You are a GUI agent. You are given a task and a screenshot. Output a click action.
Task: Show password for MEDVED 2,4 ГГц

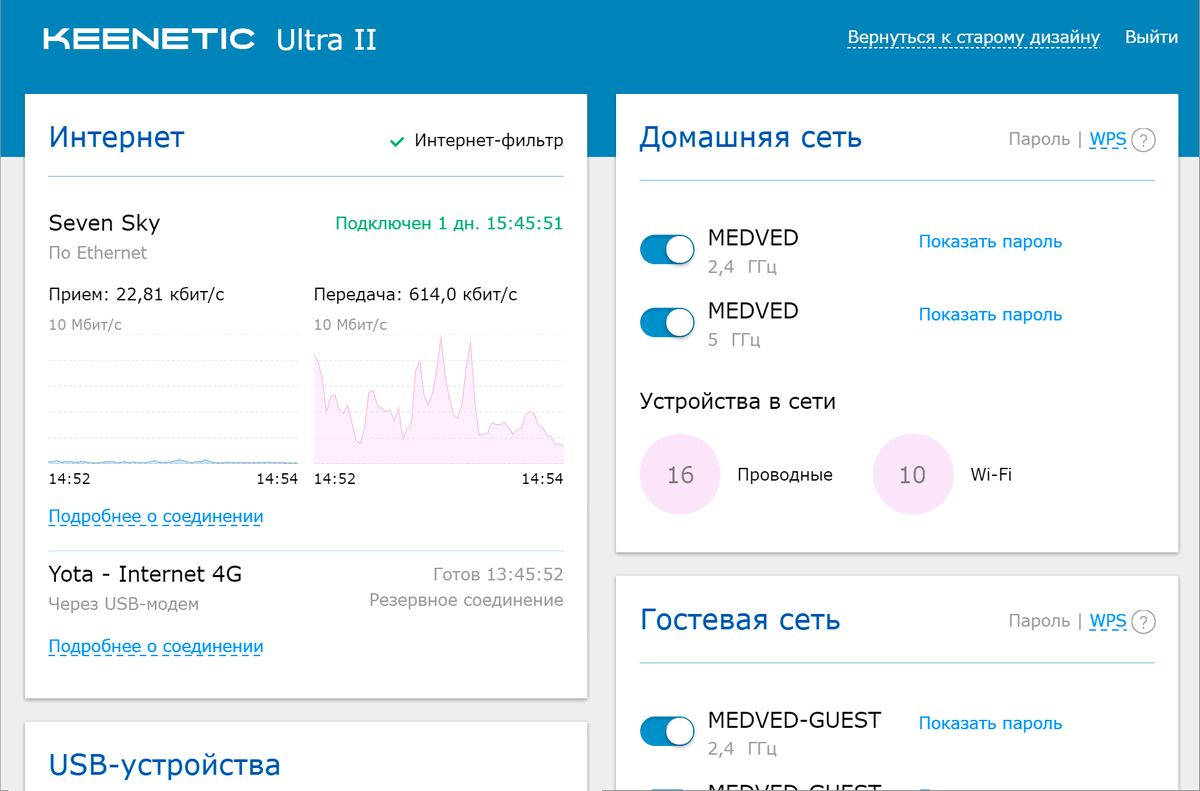pos(990,242)
